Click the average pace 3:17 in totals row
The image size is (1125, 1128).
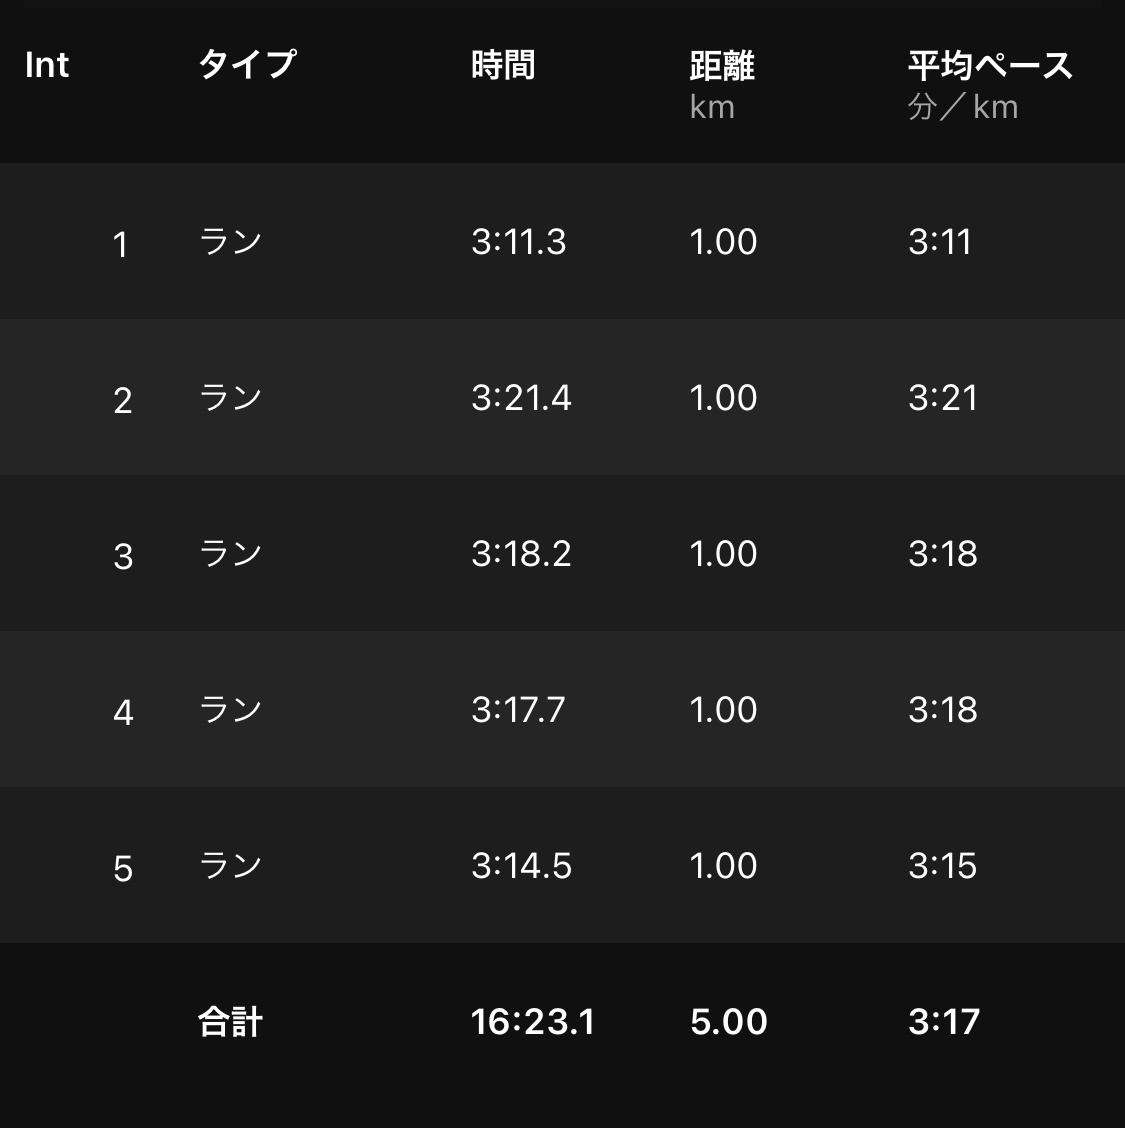click(x=941, y=1021)
